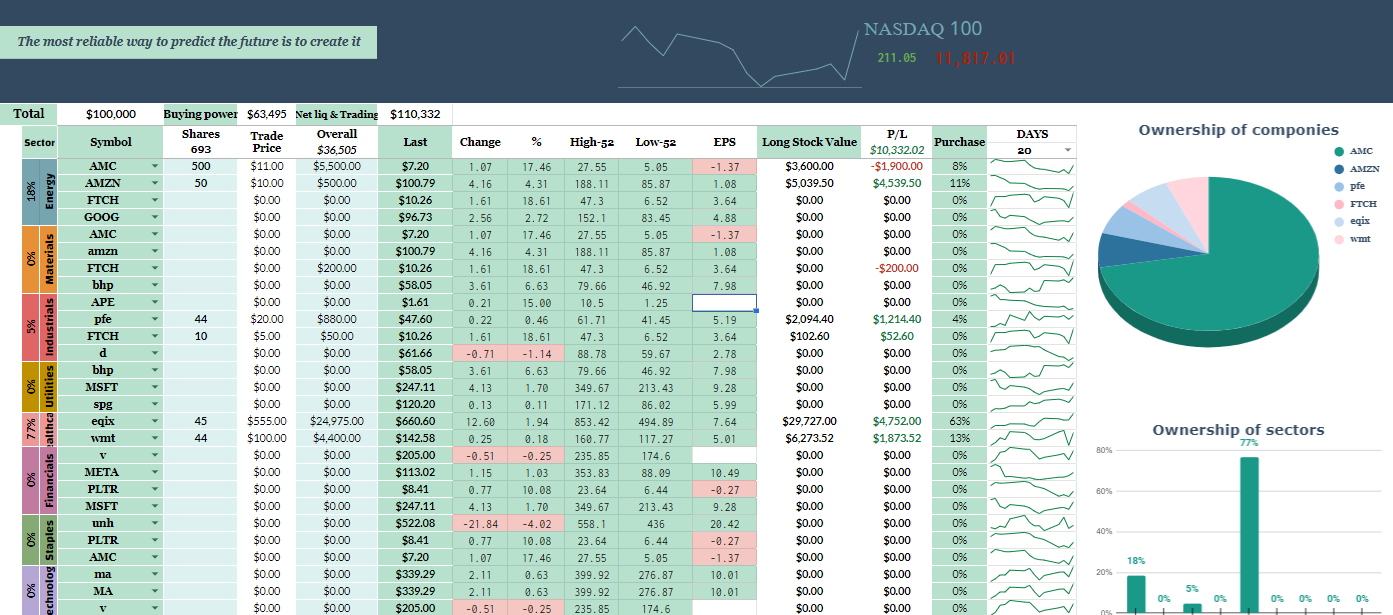The width and height of the screenshot is (1393, 615).
Task: Select the -$1,900.00 P/L cell
Action: (x=897, y=166)
